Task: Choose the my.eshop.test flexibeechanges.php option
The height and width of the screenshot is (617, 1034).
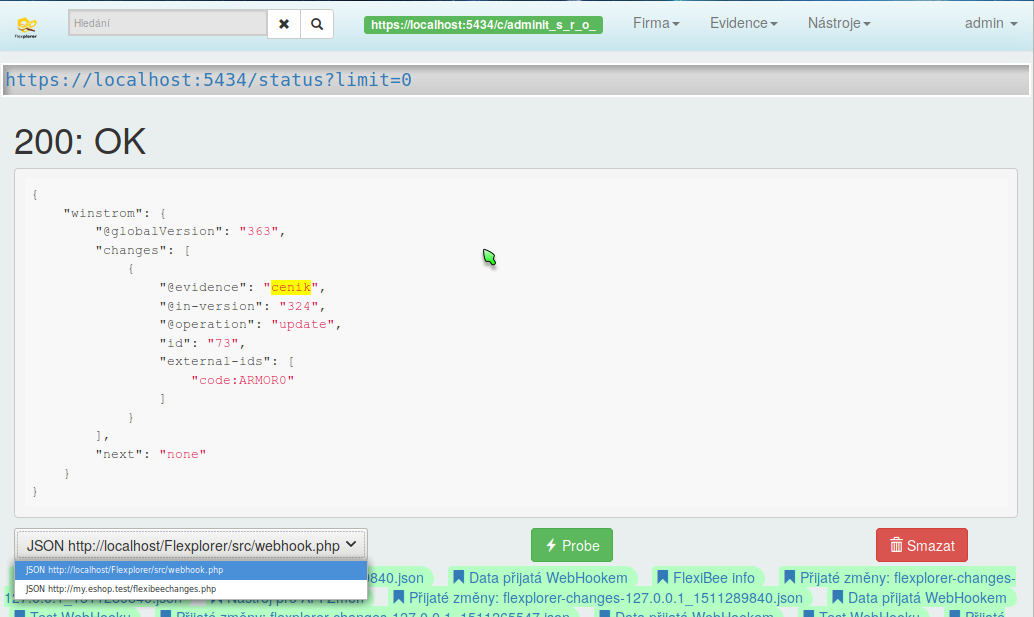Action: (x=191, y=589)
